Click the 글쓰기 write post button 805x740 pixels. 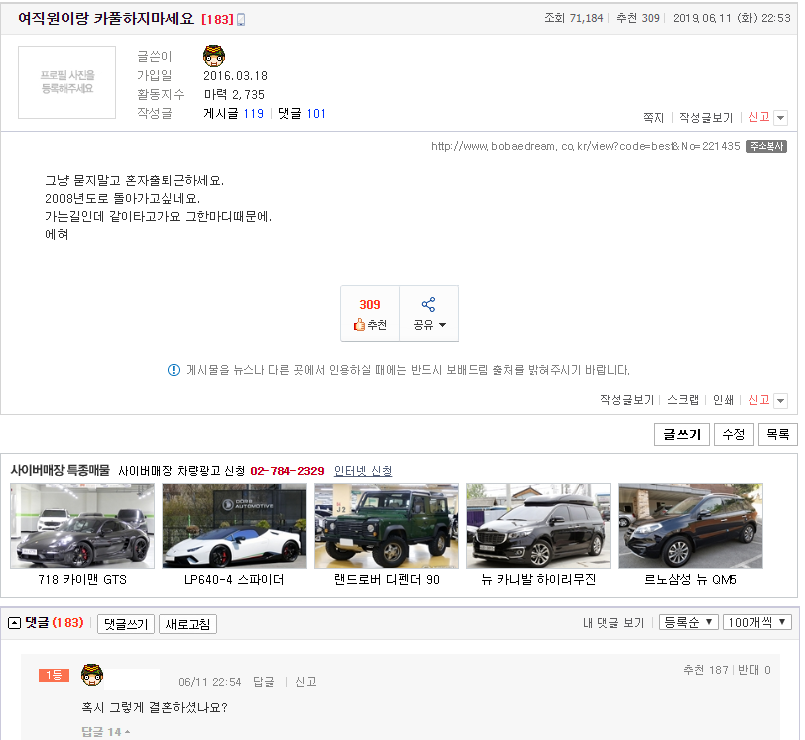(x=682, y=434)
